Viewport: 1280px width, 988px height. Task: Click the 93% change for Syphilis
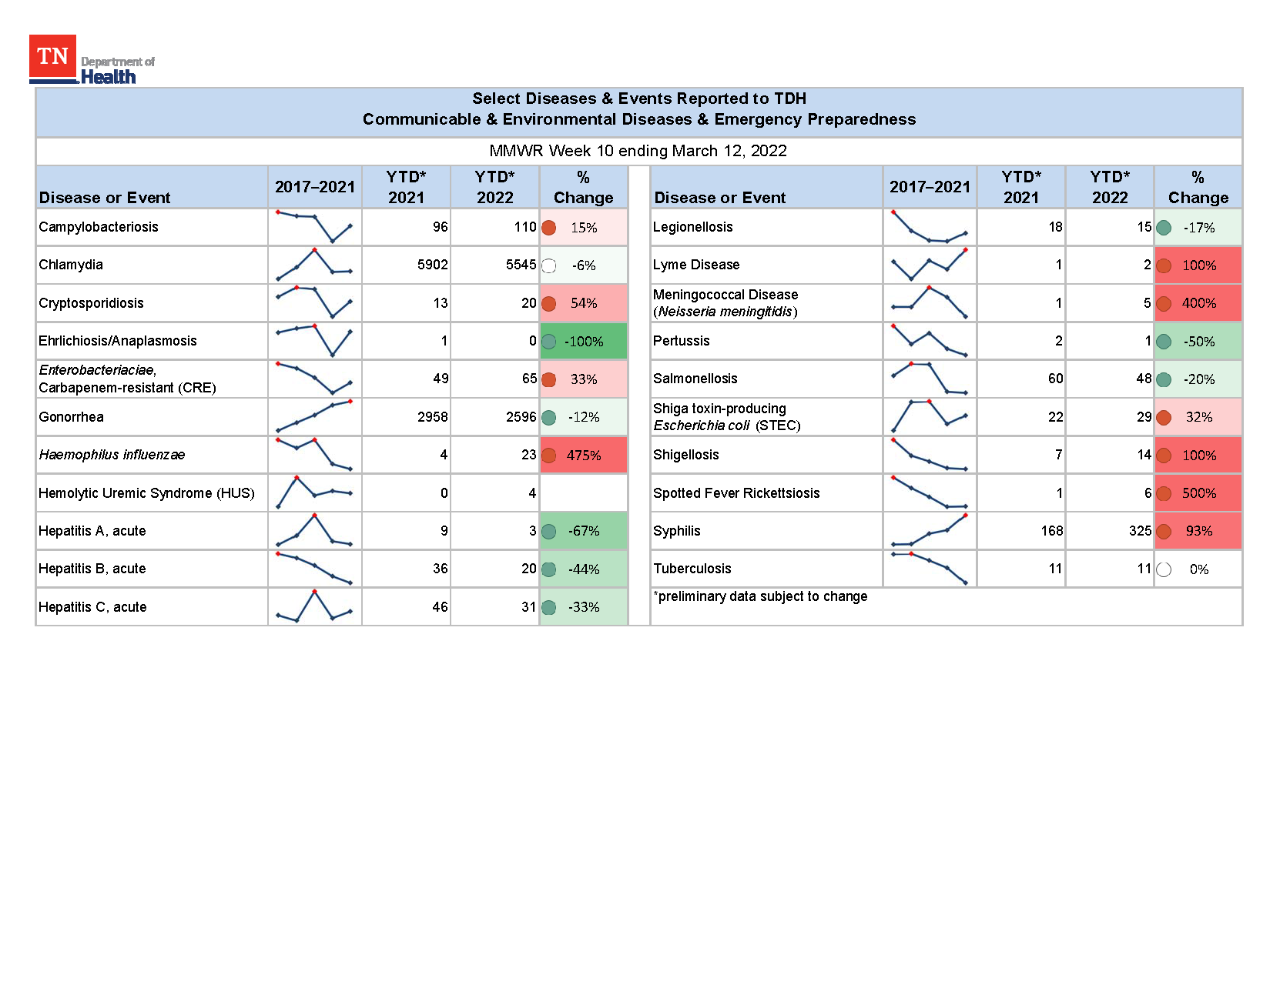[1199, 531]
